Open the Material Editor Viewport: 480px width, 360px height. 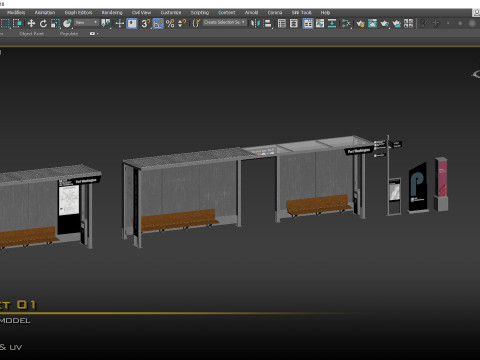click(x=346, y=23)
